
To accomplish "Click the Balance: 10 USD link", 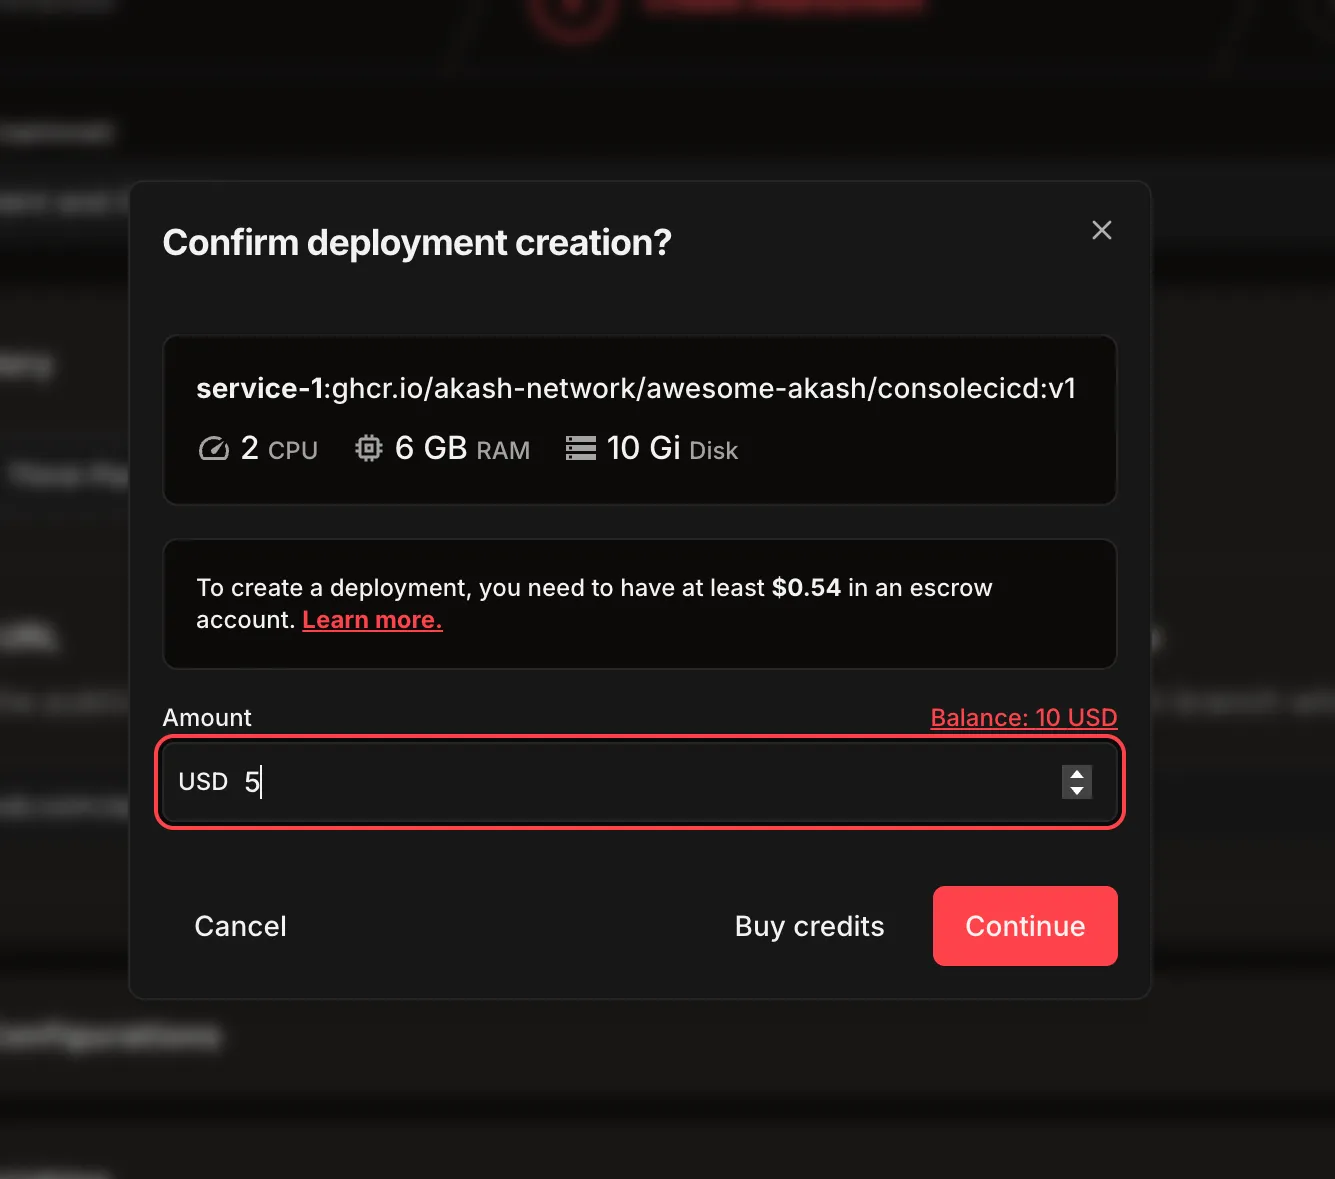I will [x=1023, y=718].
